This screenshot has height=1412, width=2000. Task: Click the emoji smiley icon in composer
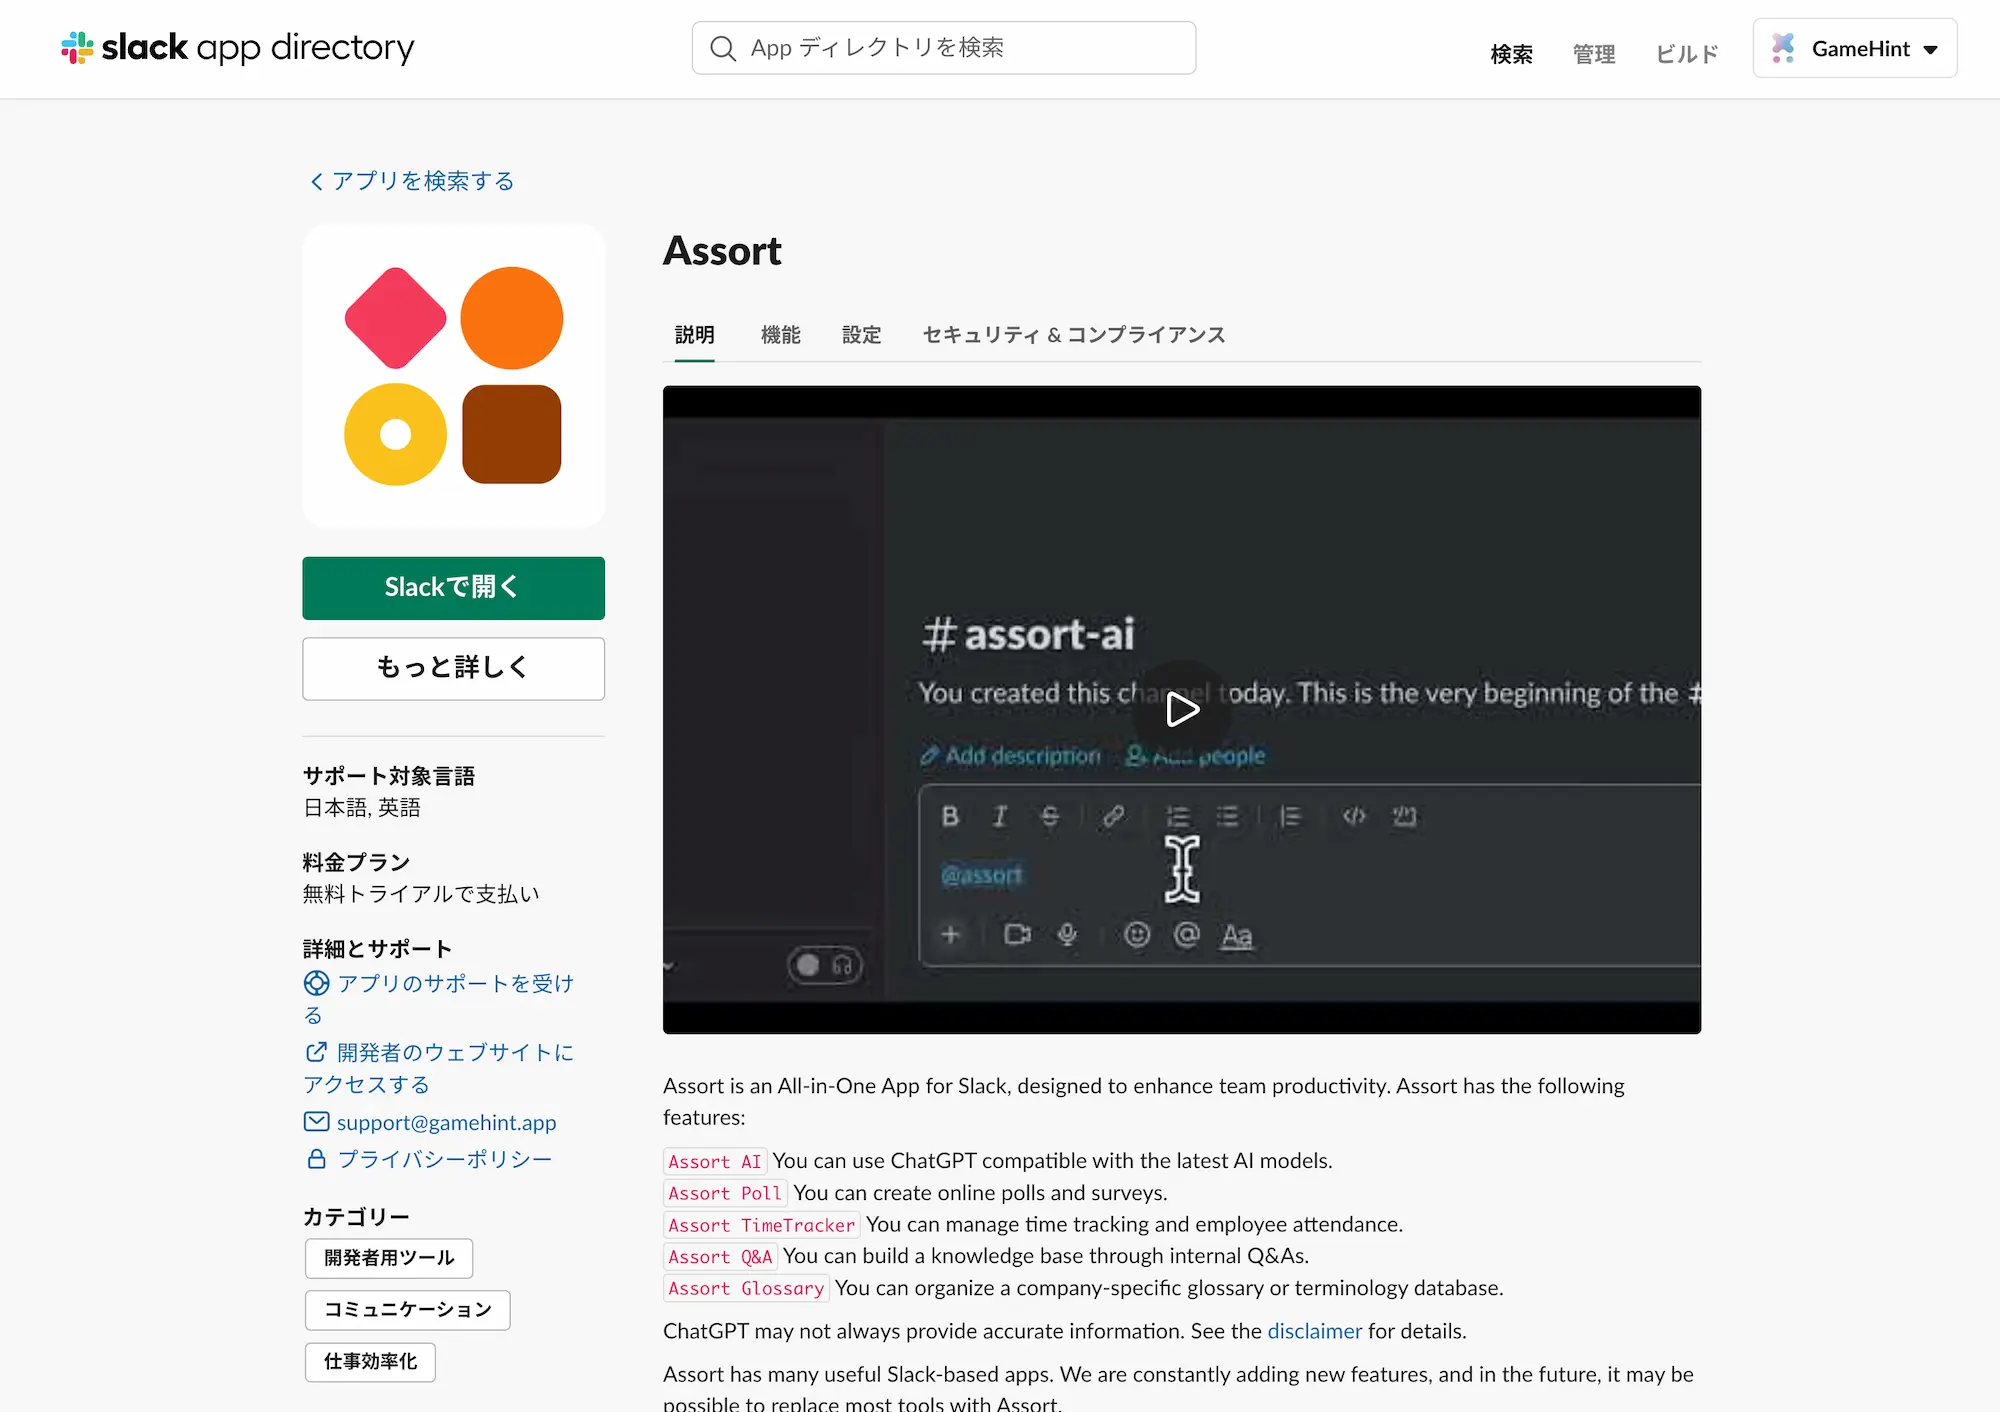1136,934
